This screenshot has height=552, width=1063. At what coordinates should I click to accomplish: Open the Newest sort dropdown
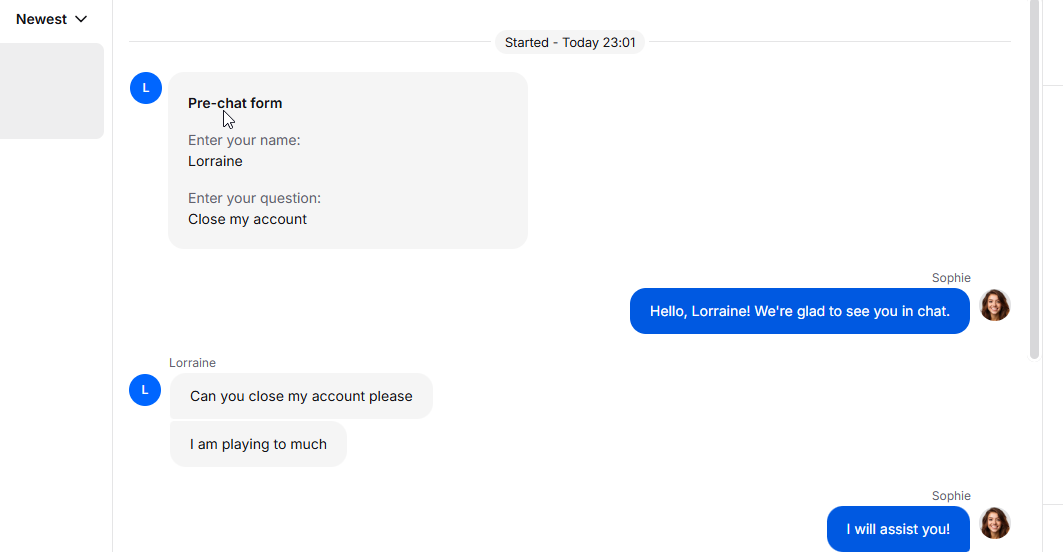point(52,19)
